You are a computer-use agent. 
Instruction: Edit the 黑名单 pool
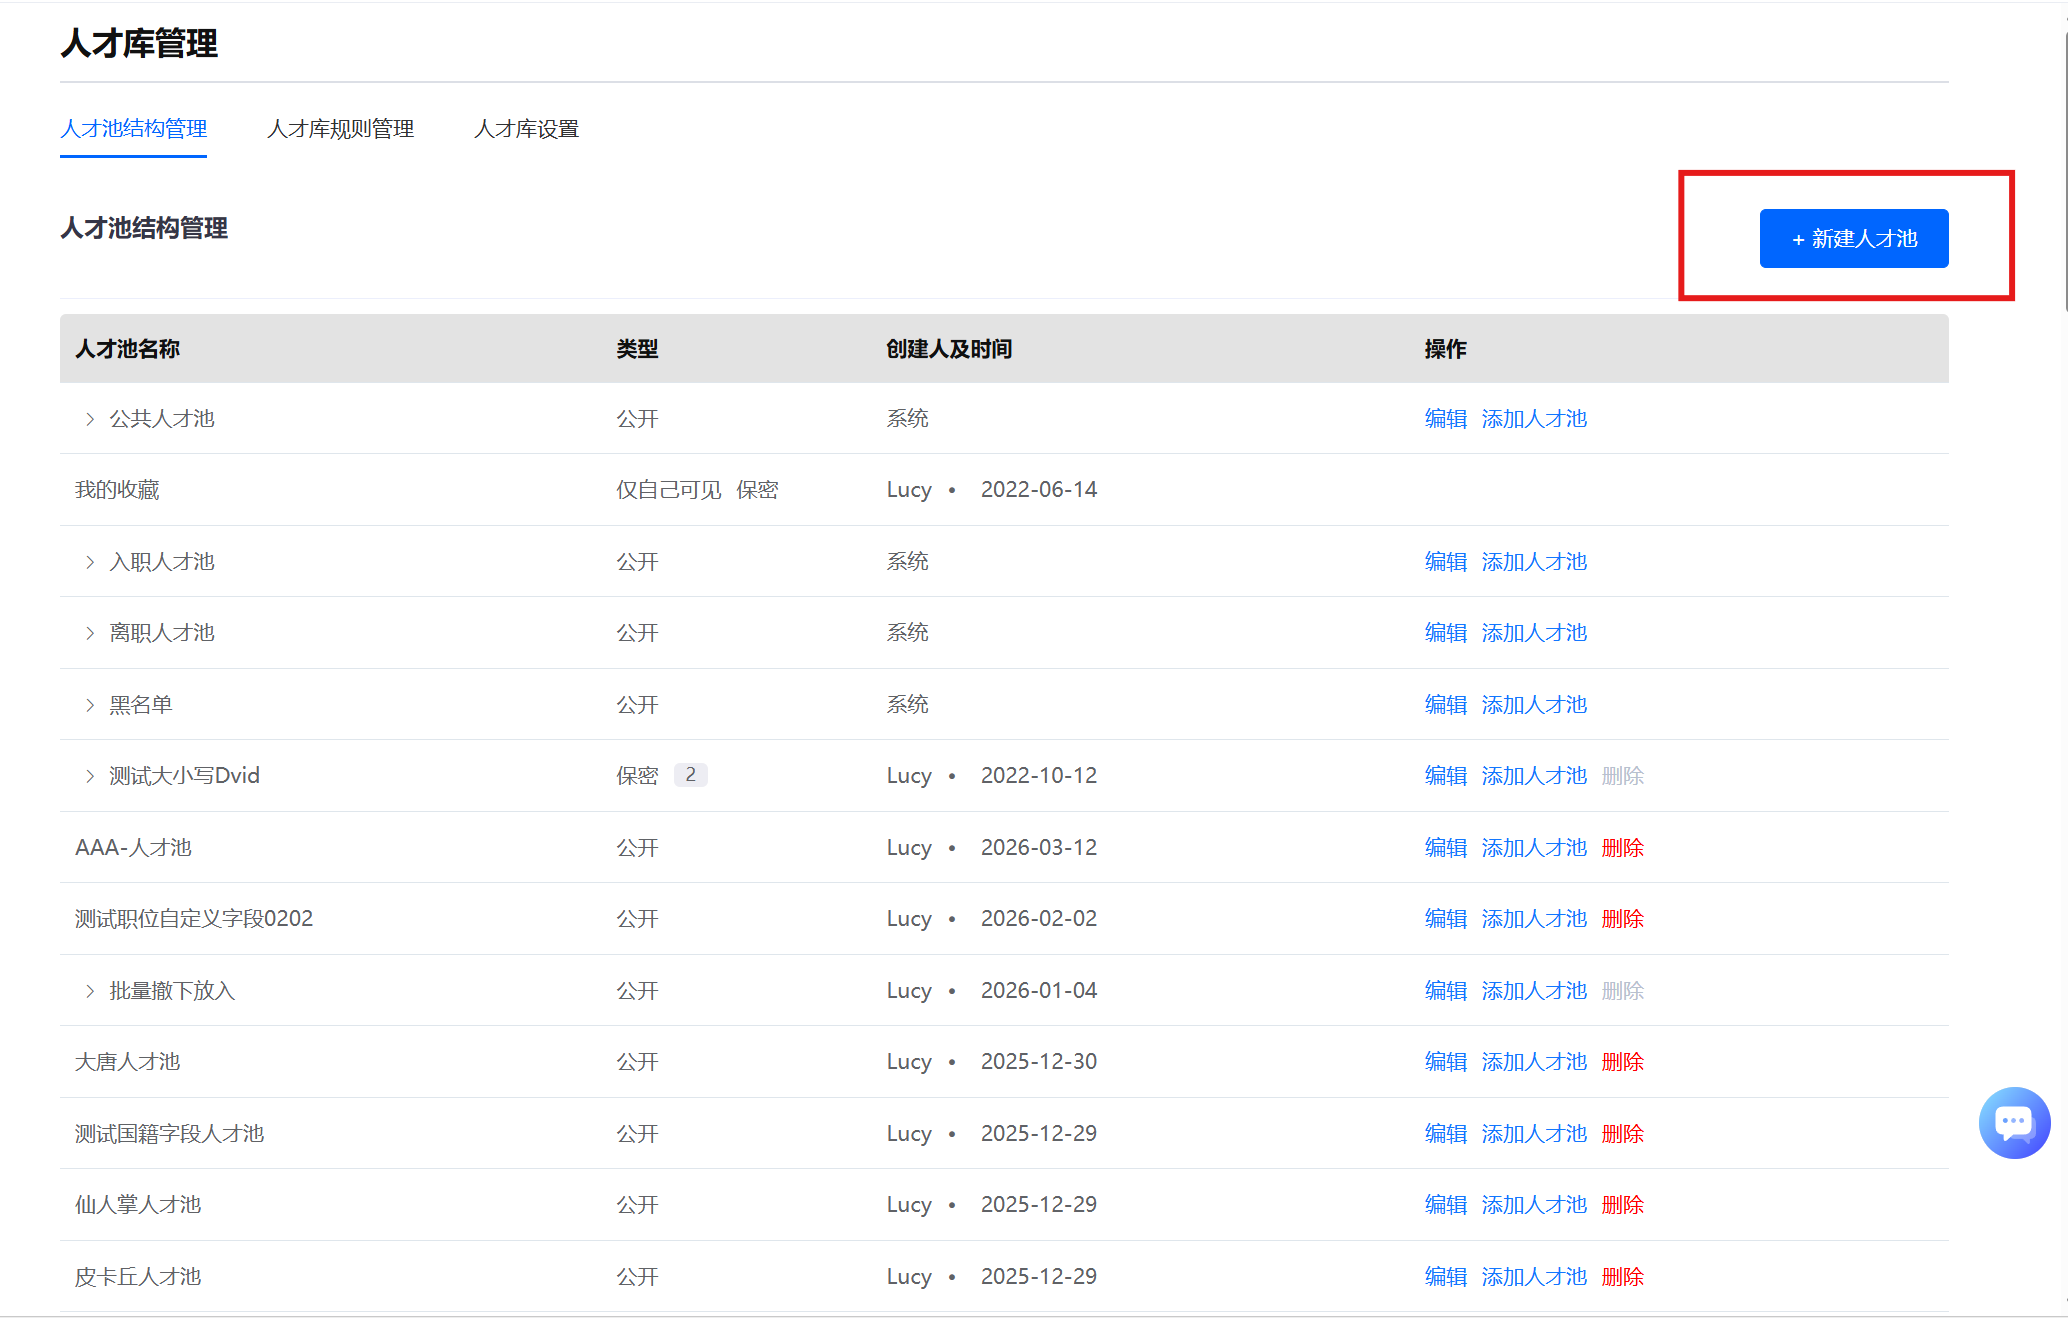[x=1446, y=705]
